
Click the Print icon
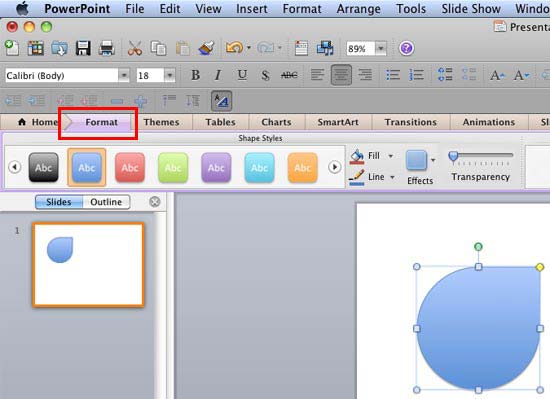tap(107, 48)
